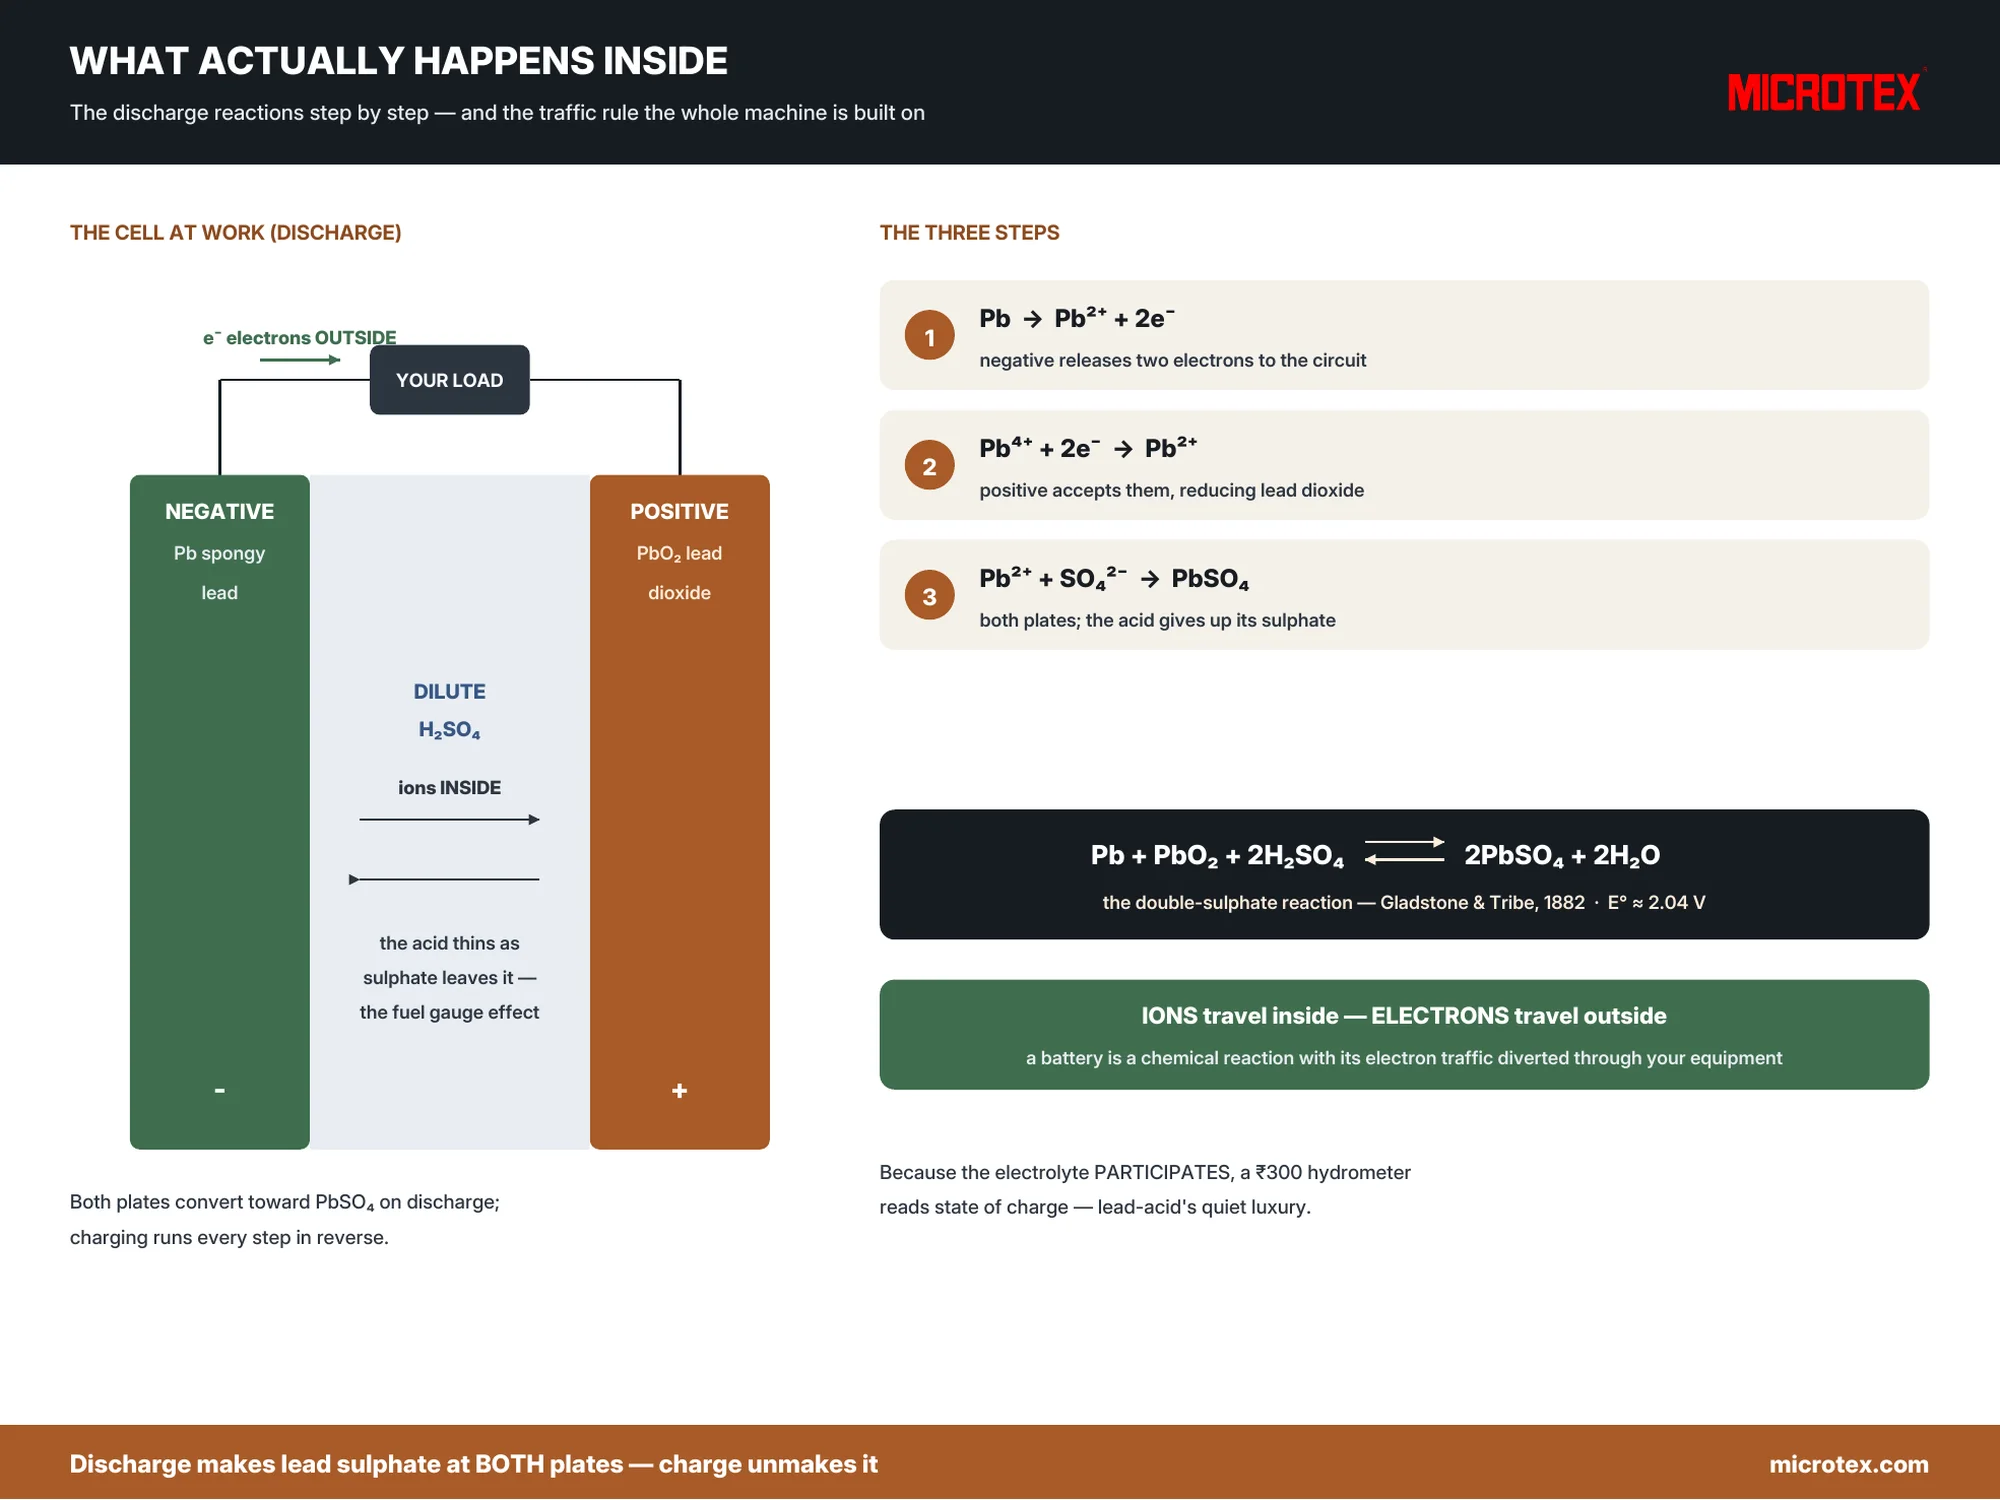Click the step 1 number badge
Screen dimensions: 2000x1500
pyautogui.click(x=929, y=336)
